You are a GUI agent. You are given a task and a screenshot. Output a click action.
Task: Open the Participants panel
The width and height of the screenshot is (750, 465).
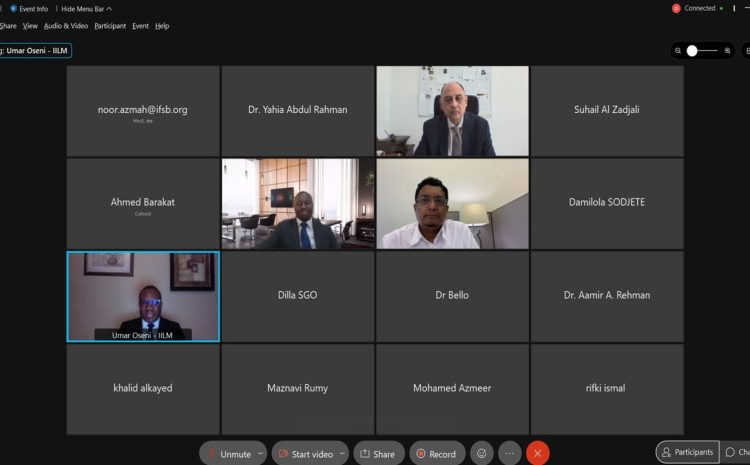coord(687,452)
